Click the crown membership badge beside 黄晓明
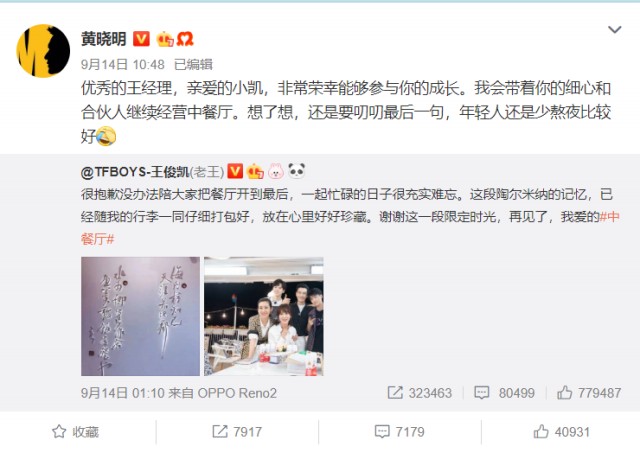The height and width of the screenshot is (453, 640). pyautogui.click(x=165, y=39)
